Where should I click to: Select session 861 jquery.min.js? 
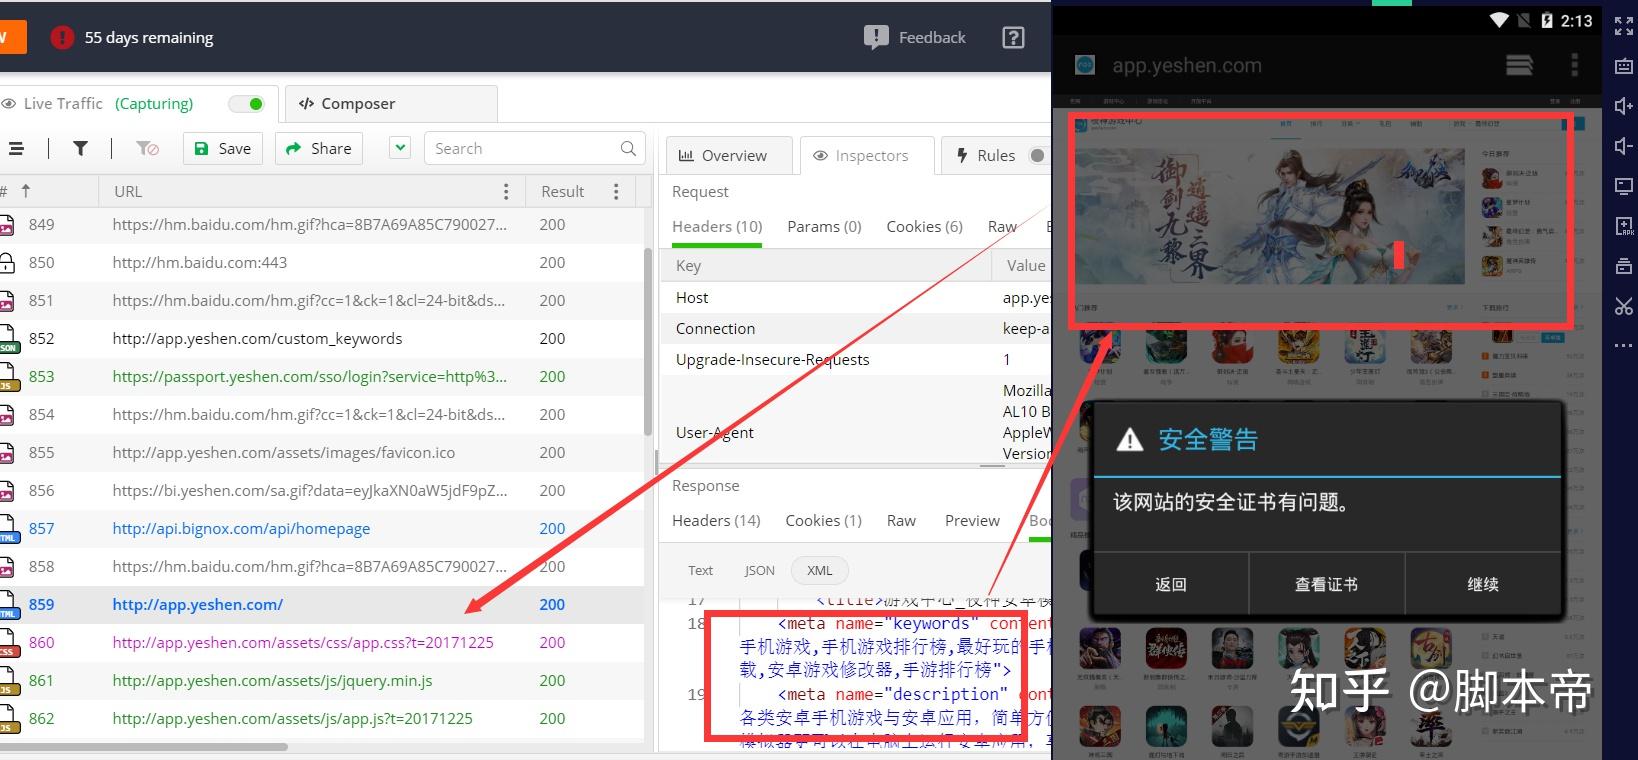click(x=322, y=681)
